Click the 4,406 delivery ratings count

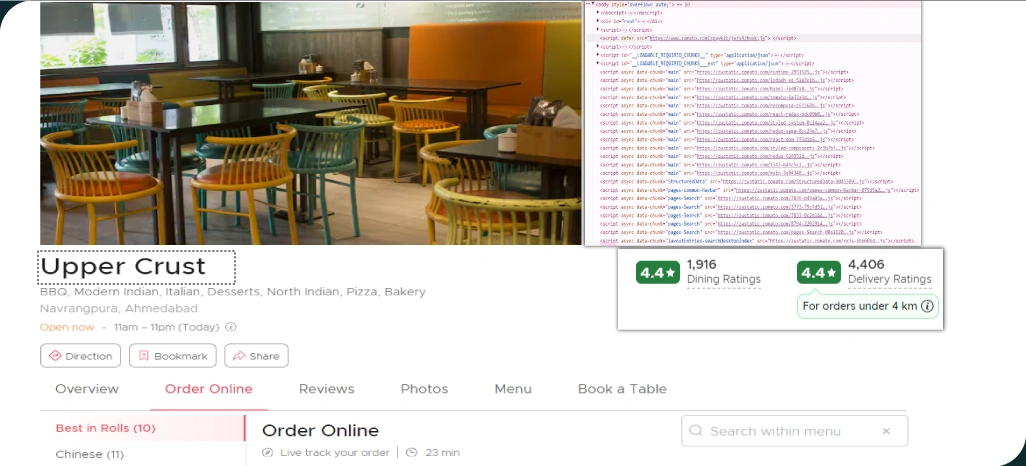click(x=866, y=264)
